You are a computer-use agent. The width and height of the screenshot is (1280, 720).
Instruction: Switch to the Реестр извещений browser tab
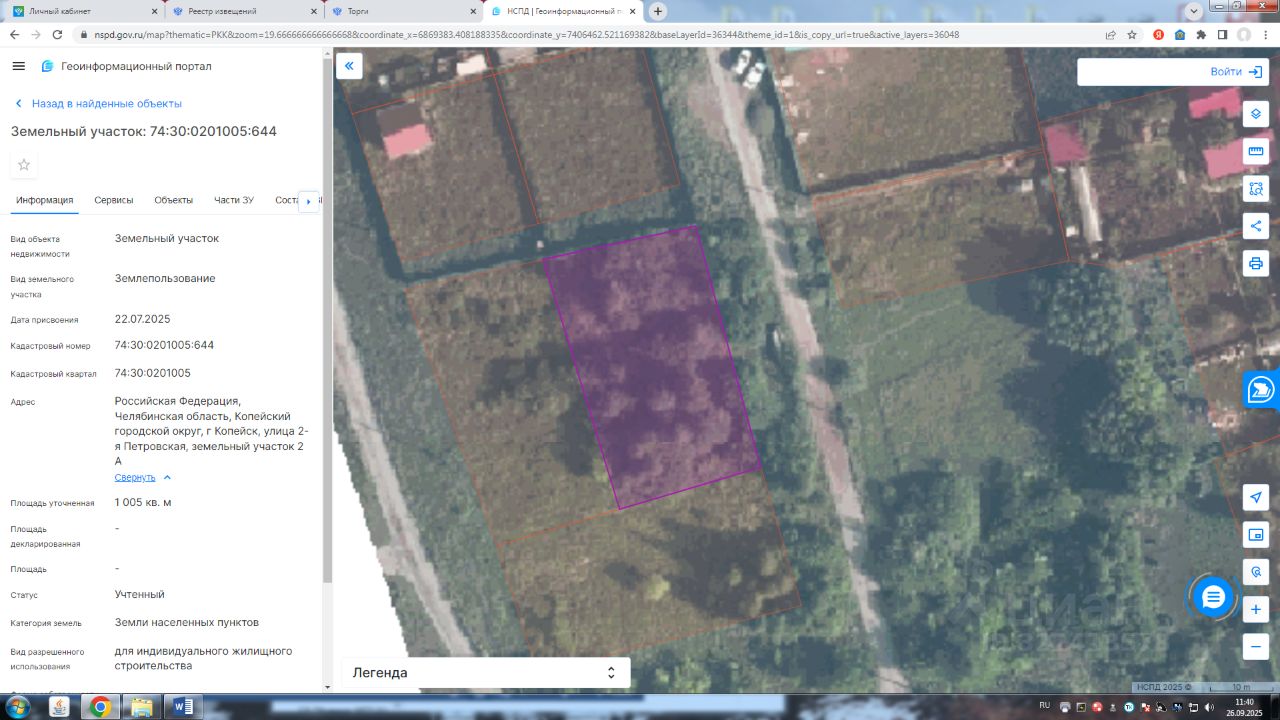click(x=244, y=11)
